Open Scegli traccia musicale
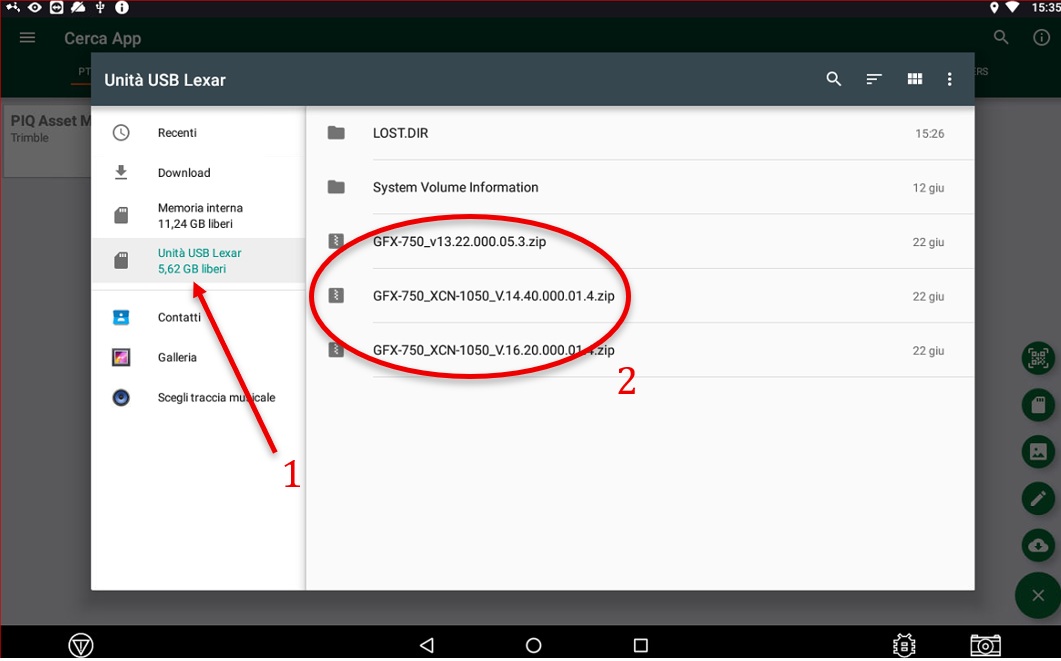Screen dimensions: 1061x661 198,397
